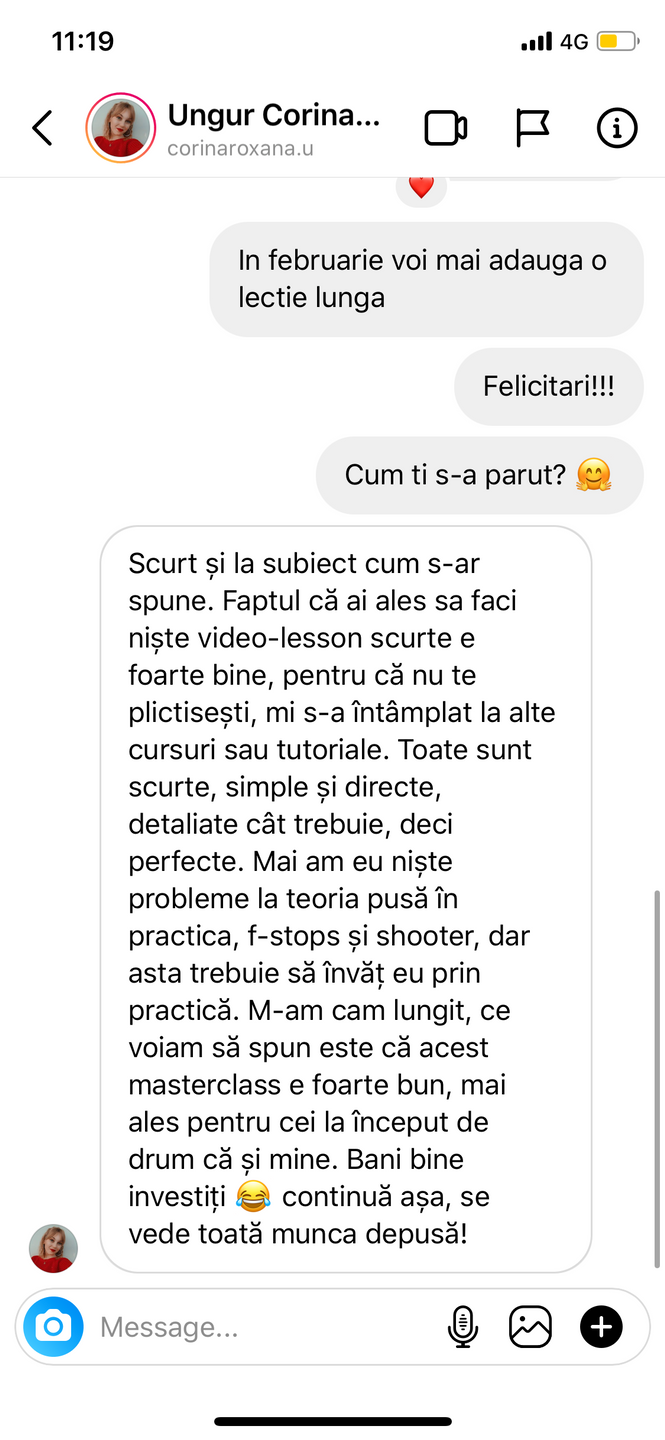Image resolution: width=665 pixels, height=1440 pixels.
Task: Start a video call with camera icon
Action: [446, 128]
